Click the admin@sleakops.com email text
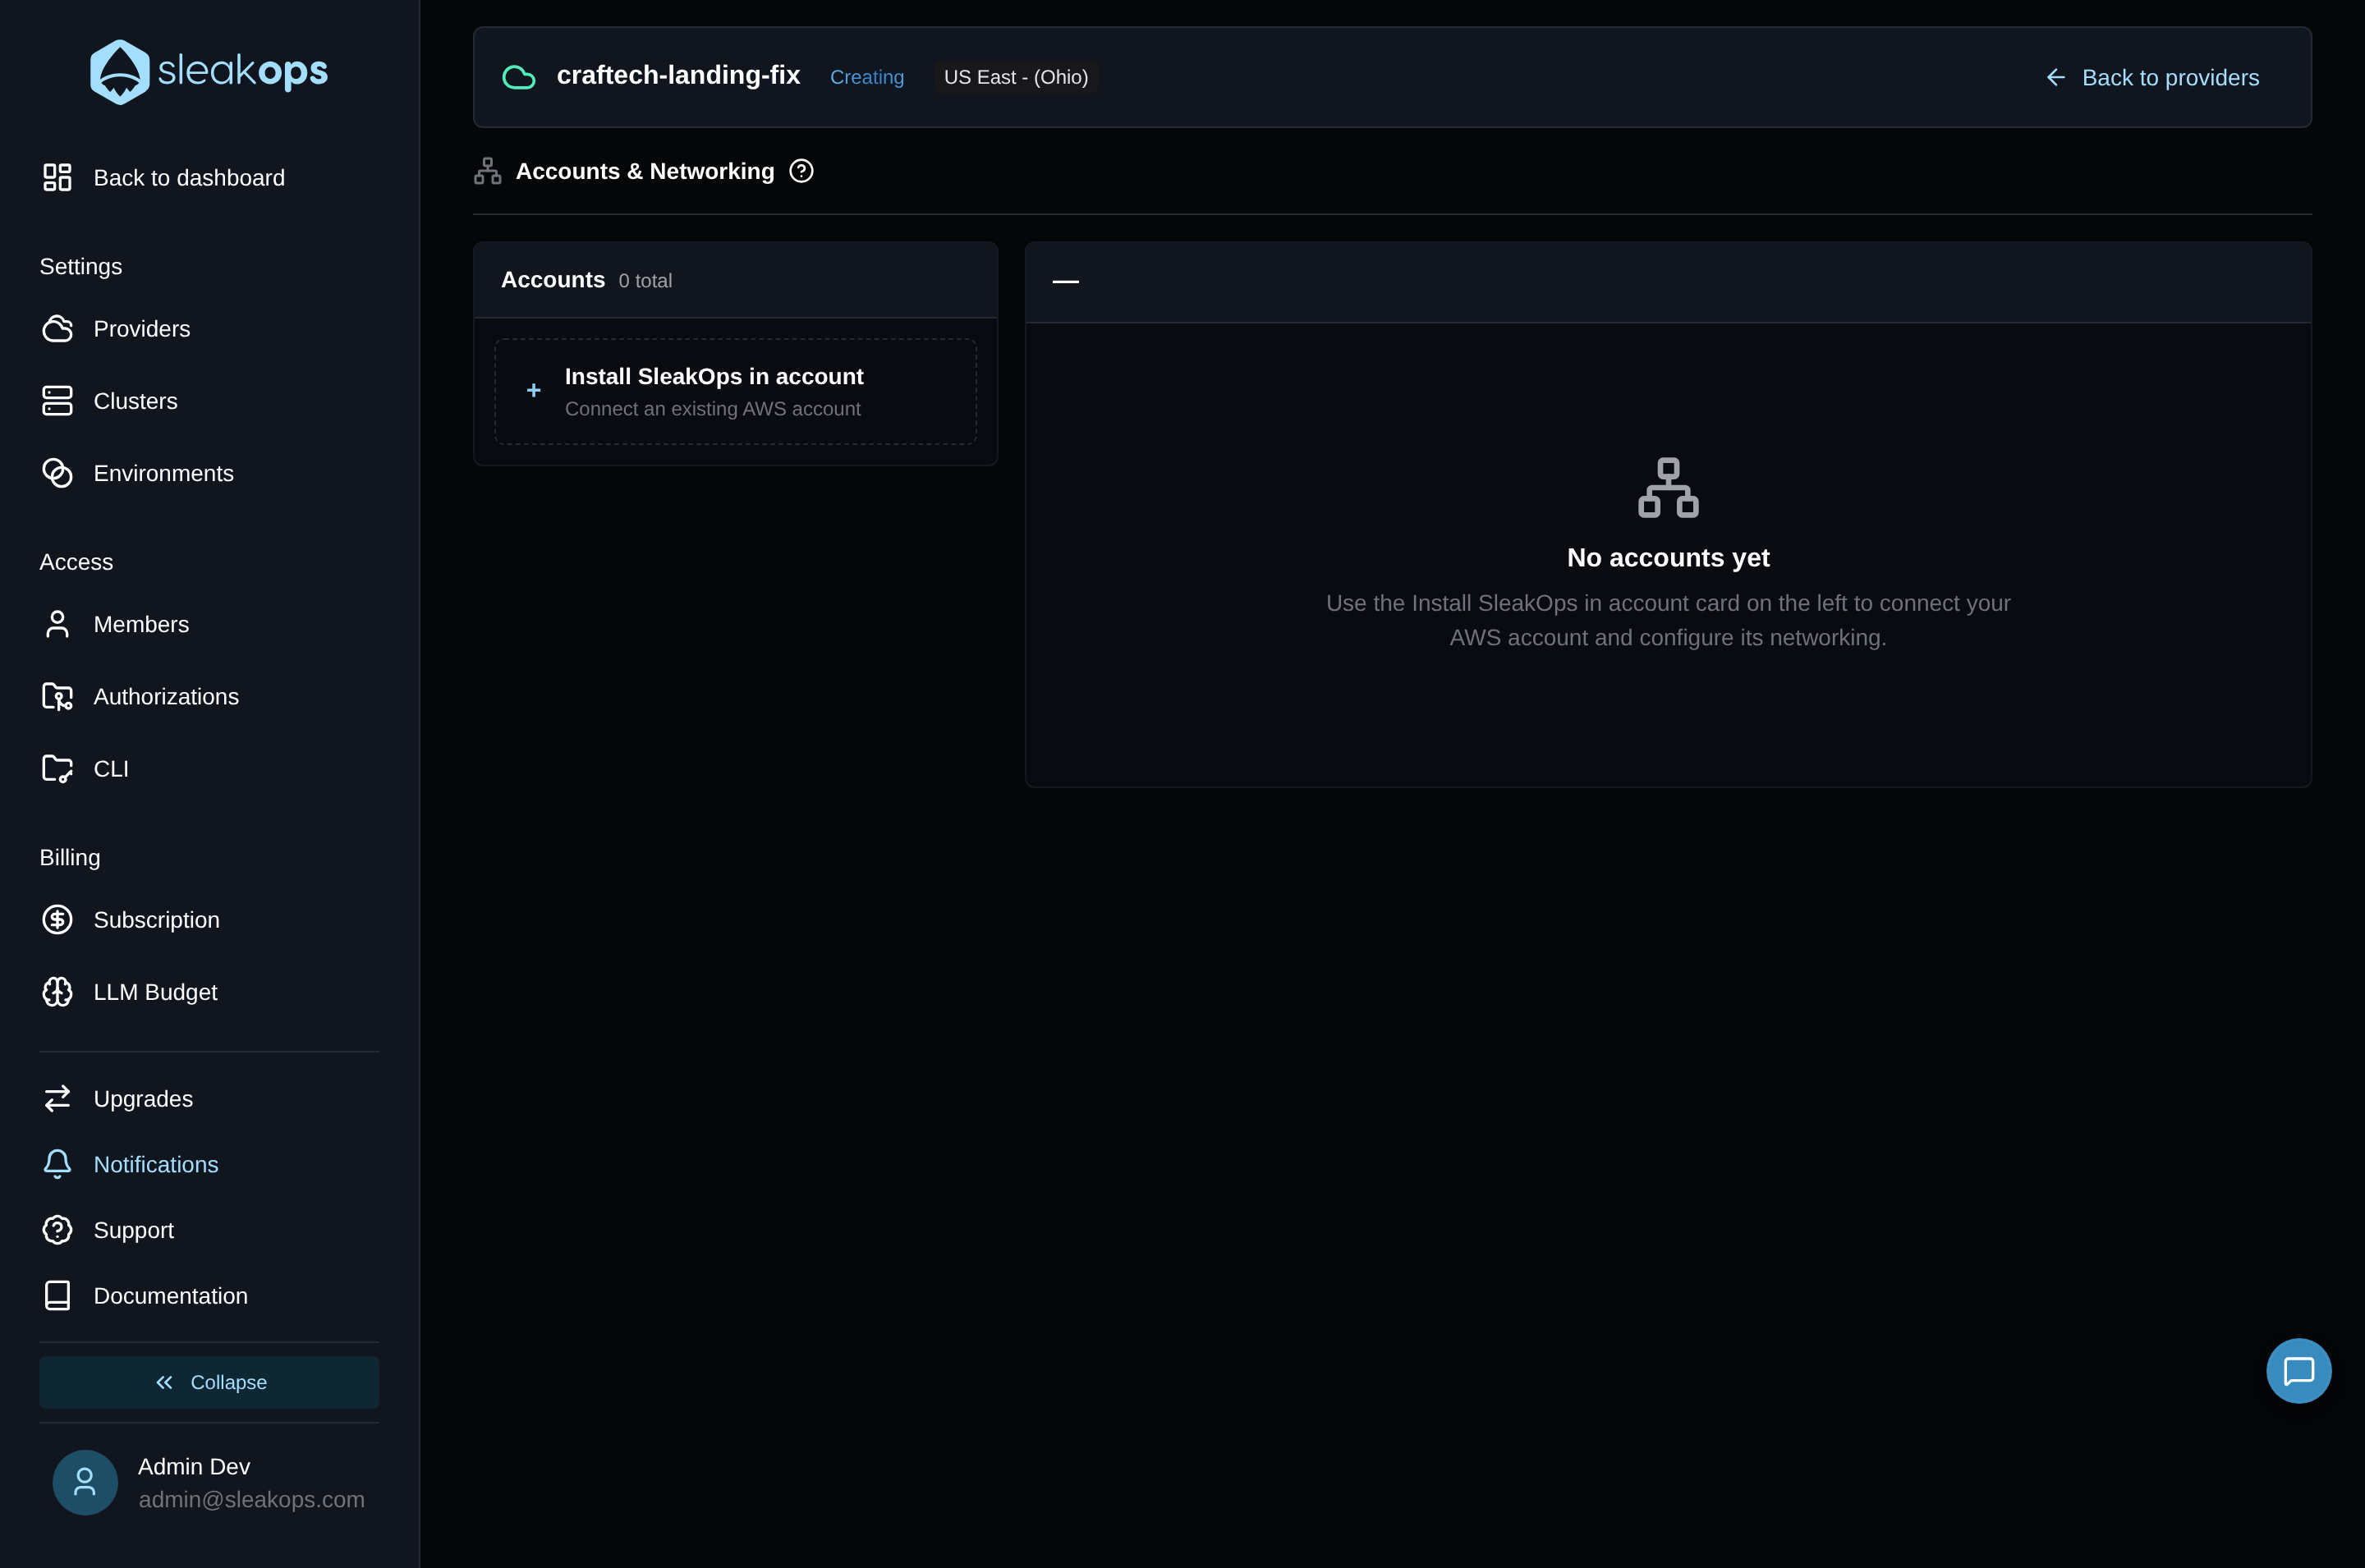2365x1568 pixels. tap(251, 1499)
